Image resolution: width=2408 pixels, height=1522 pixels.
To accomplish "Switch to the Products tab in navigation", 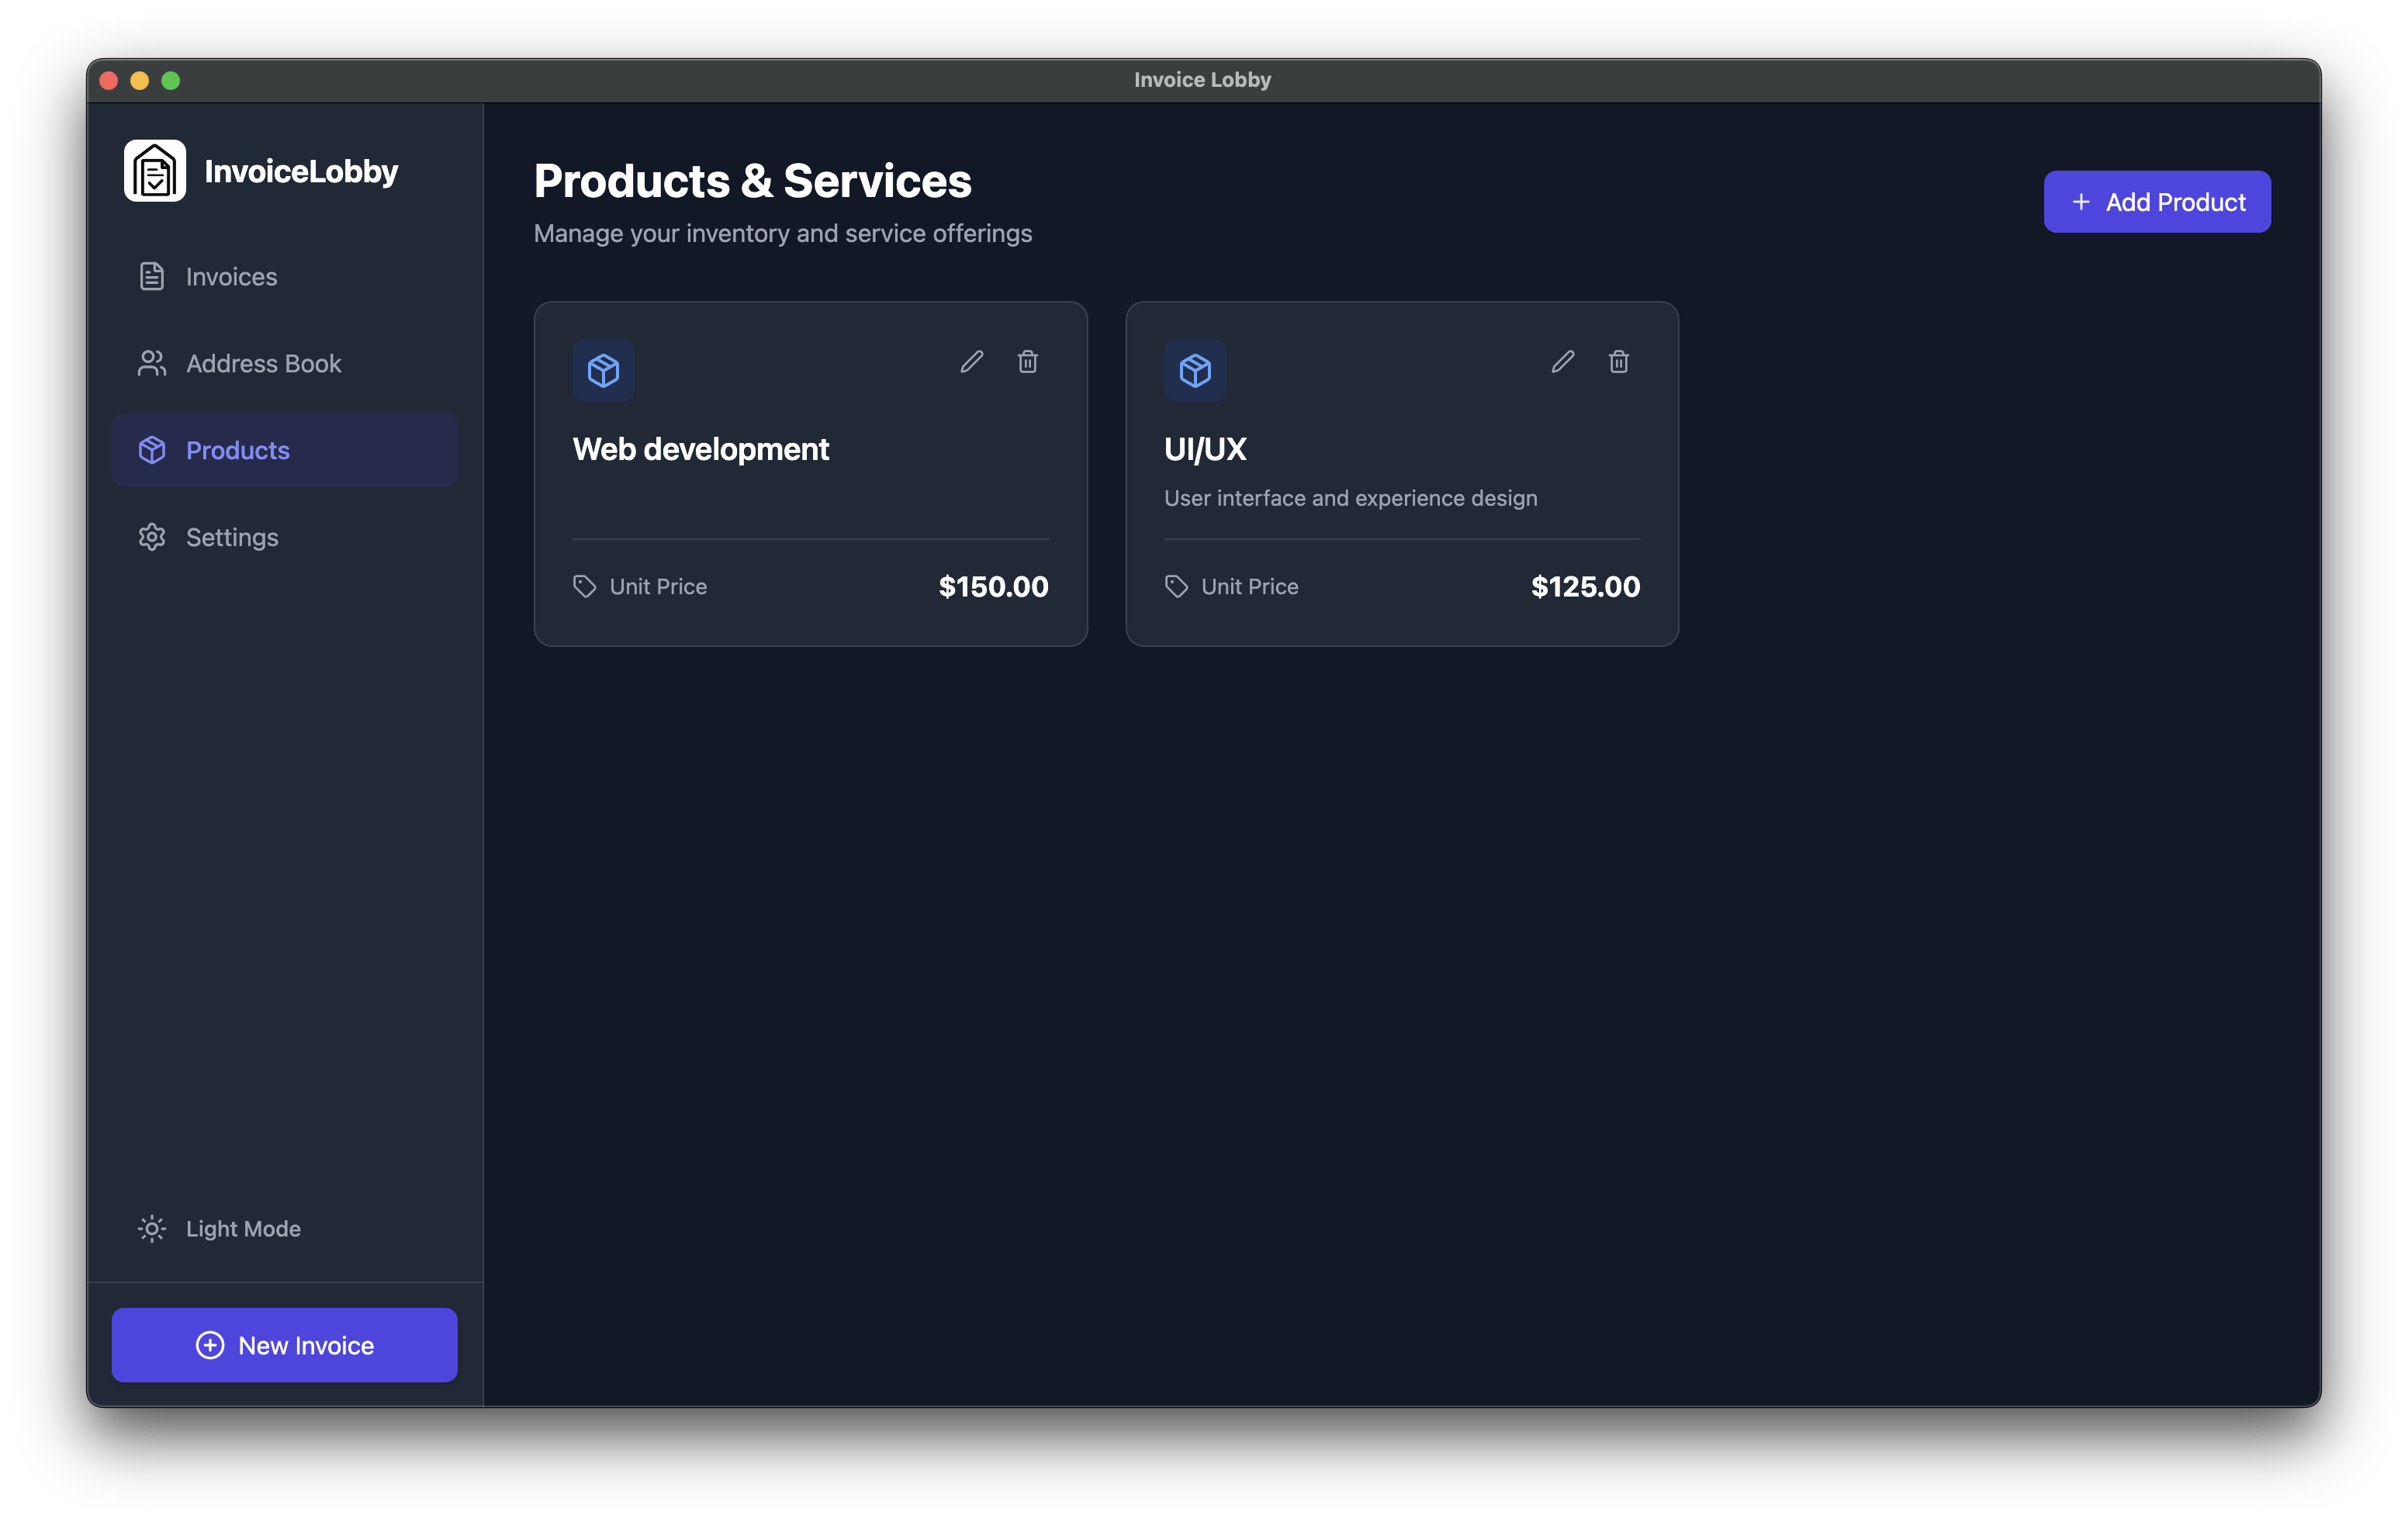I will point(237,450).
